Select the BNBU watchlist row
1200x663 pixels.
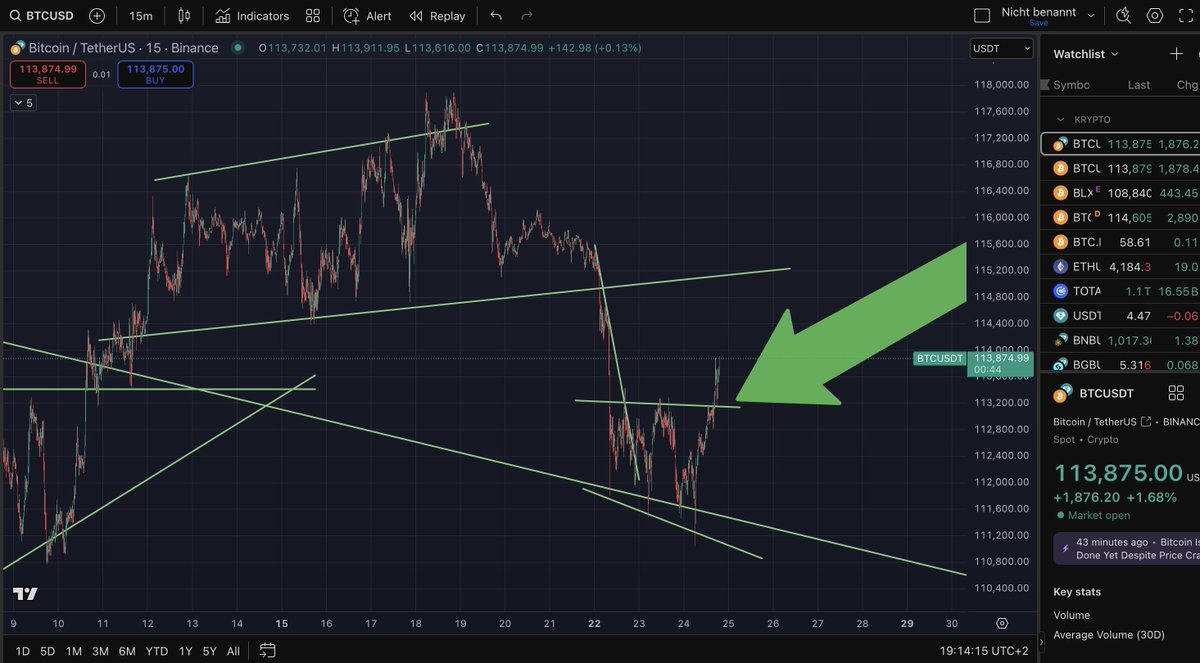click(1120, 340)
